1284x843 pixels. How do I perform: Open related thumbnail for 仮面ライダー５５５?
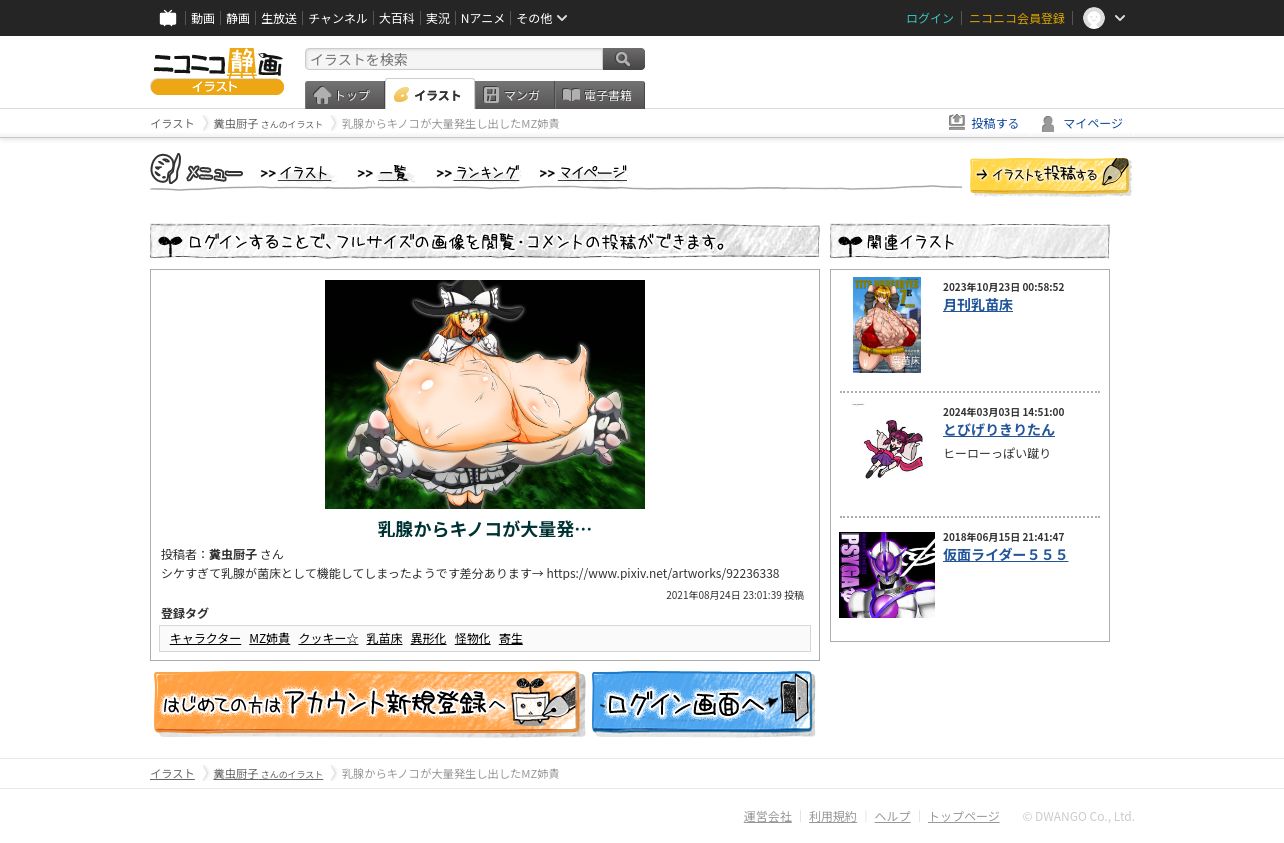[x=887, y=575]
